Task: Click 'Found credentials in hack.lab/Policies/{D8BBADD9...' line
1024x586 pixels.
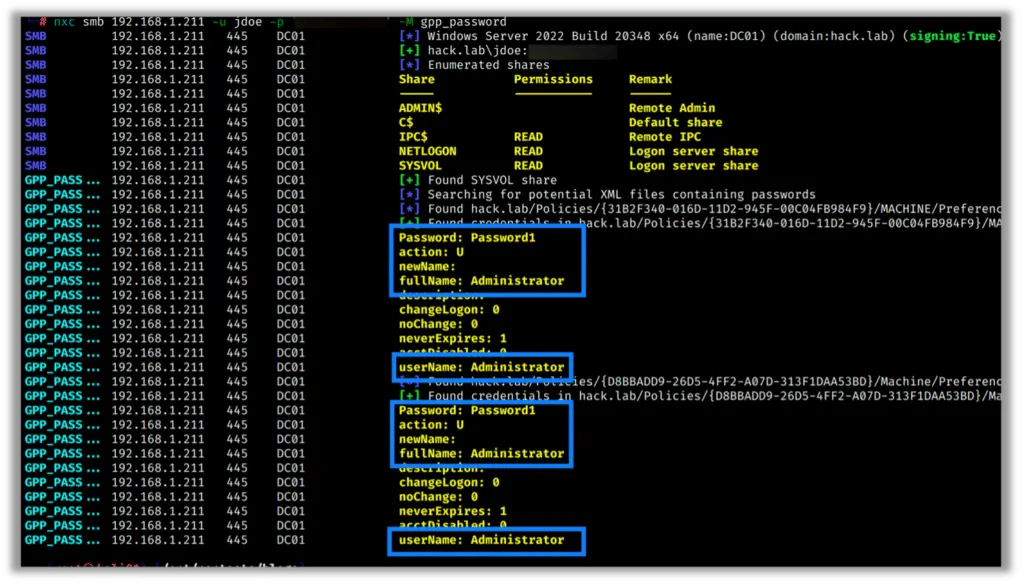Action: (x=714, y=395)
